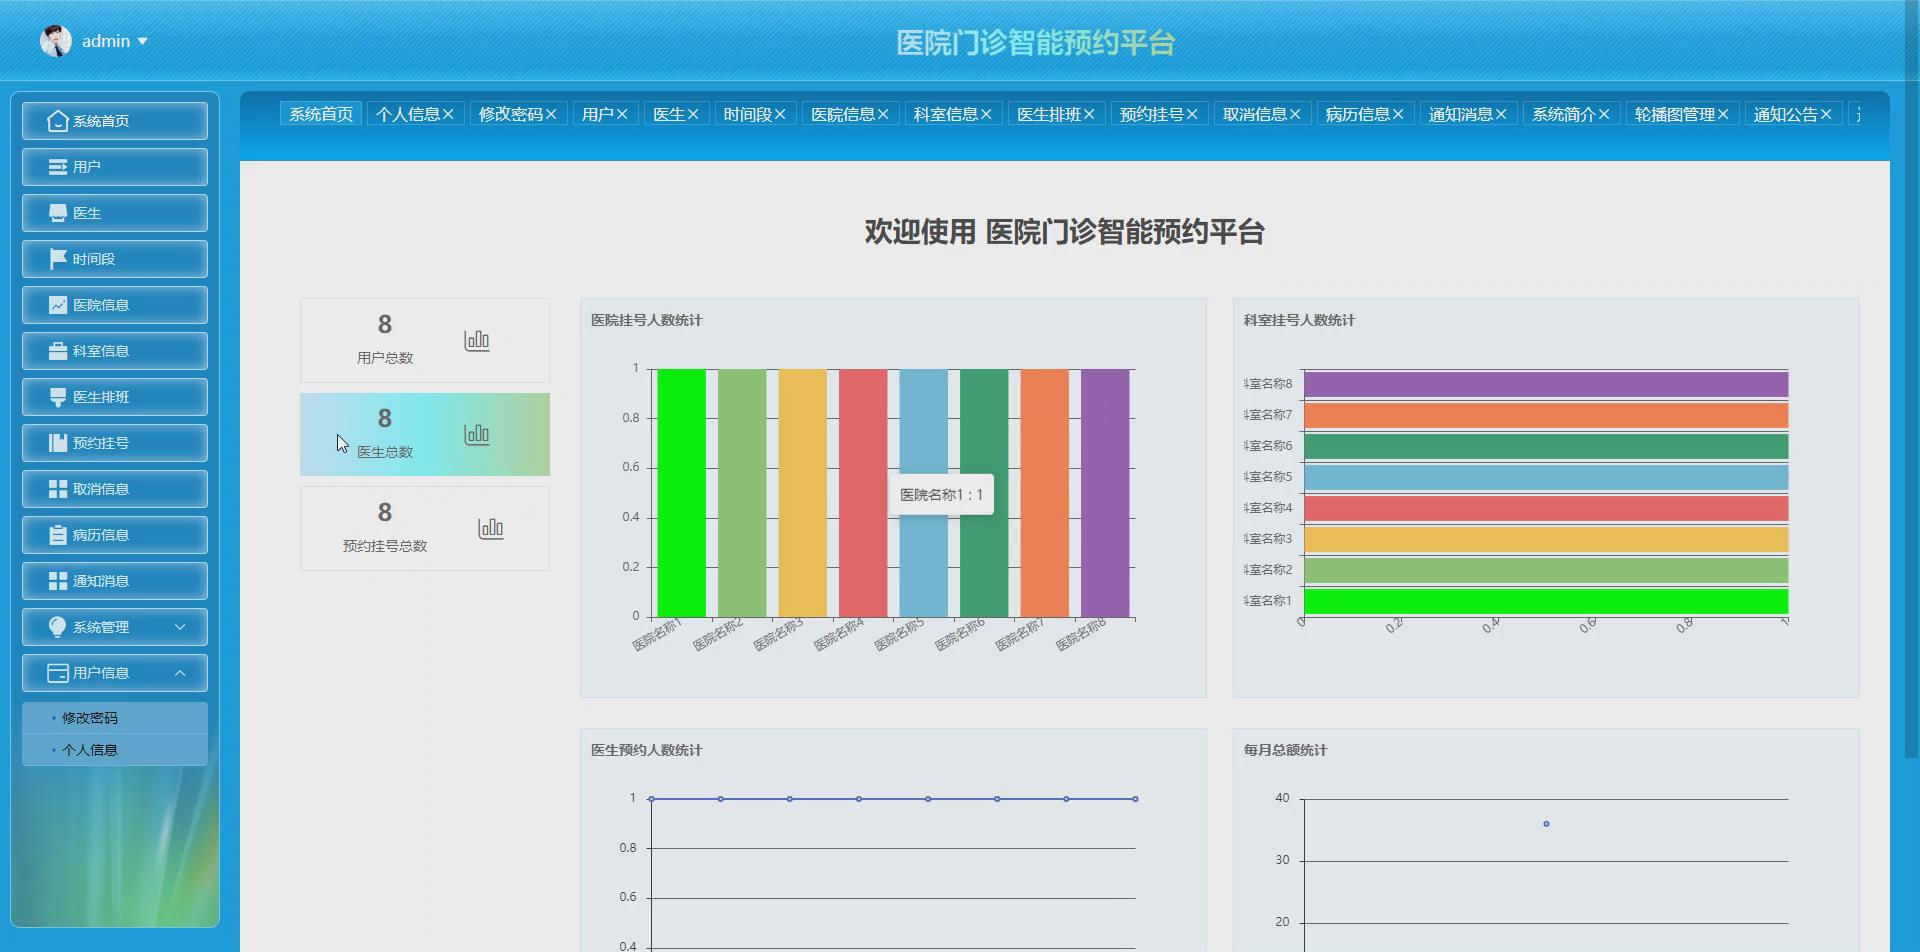Click the bulb icon beside 系统管理

pyautogui.click(x=58, y=627)
